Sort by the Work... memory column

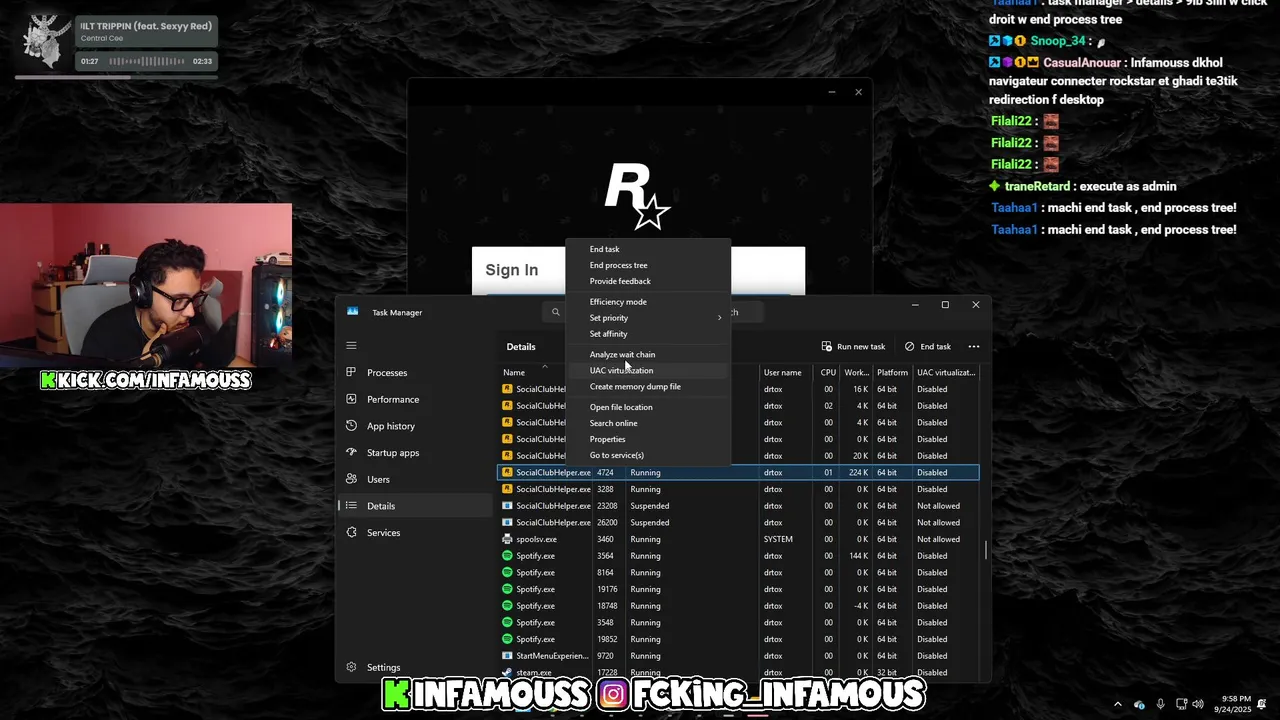point(856,372)
